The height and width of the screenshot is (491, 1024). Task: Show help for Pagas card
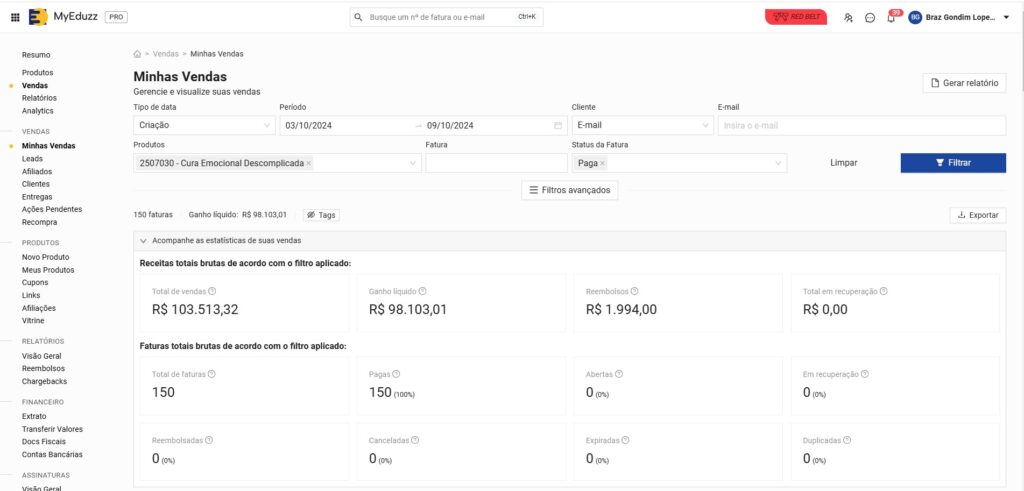click(396, 374)
